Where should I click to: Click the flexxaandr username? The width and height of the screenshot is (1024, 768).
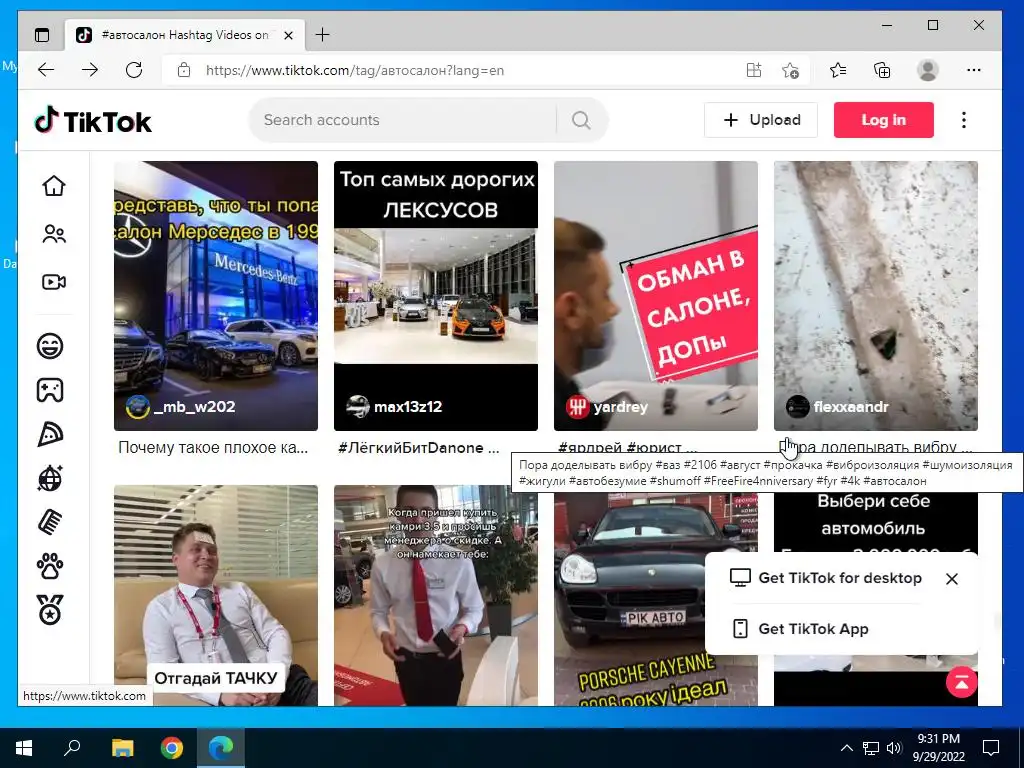coord(851,407)
